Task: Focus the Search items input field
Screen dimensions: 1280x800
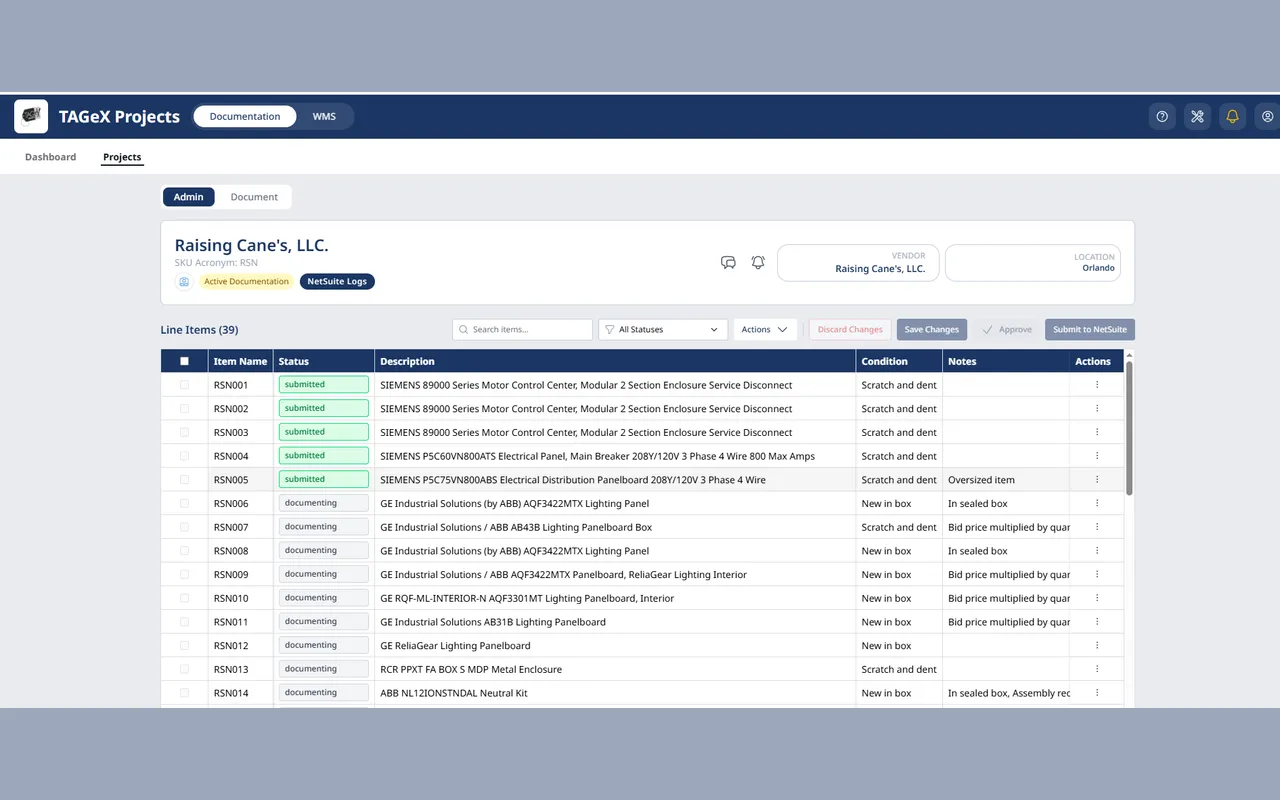Action: [x=522, y=329]
